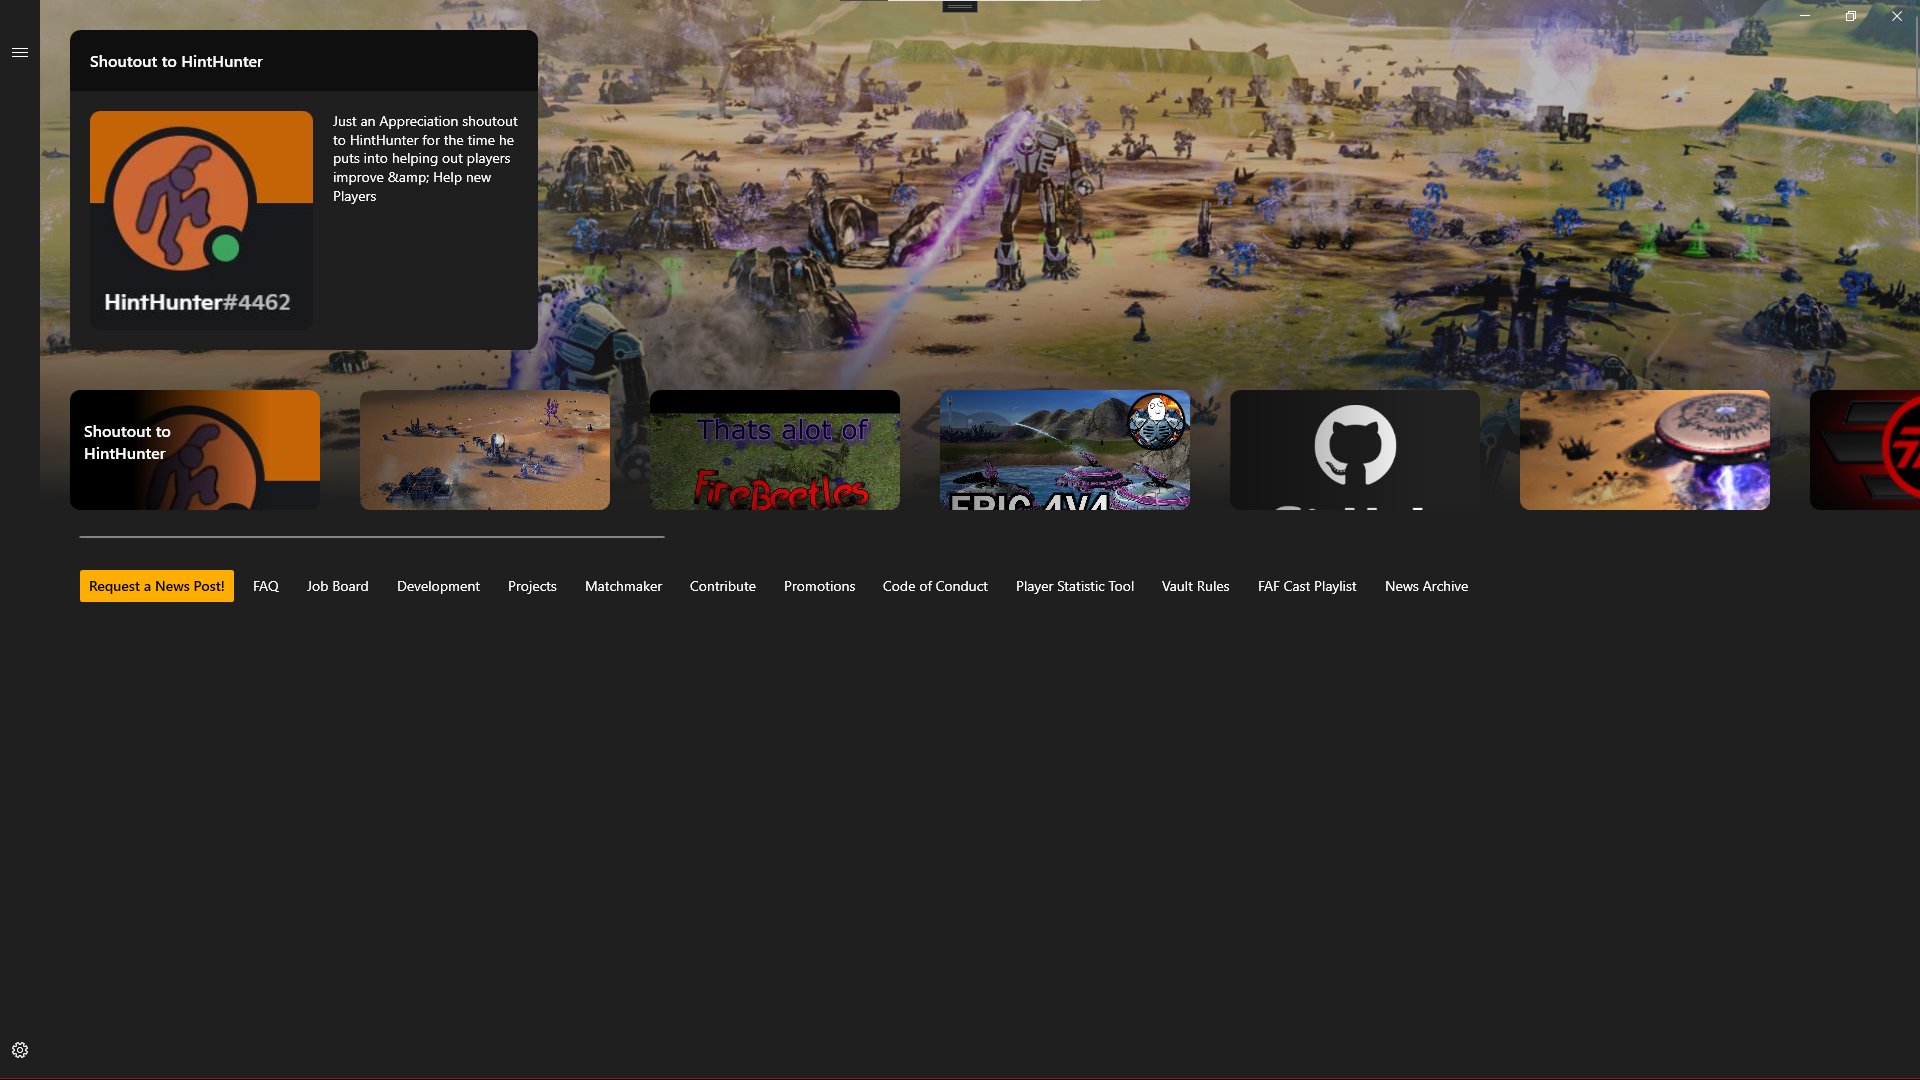
Task: Open the desert battle news thumbnail
Action: [485, 450]
